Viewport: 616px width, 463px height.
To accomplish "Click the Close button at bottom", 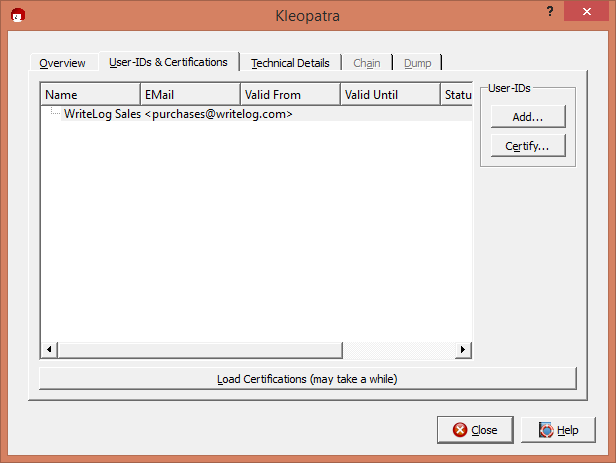I will 475,430.
